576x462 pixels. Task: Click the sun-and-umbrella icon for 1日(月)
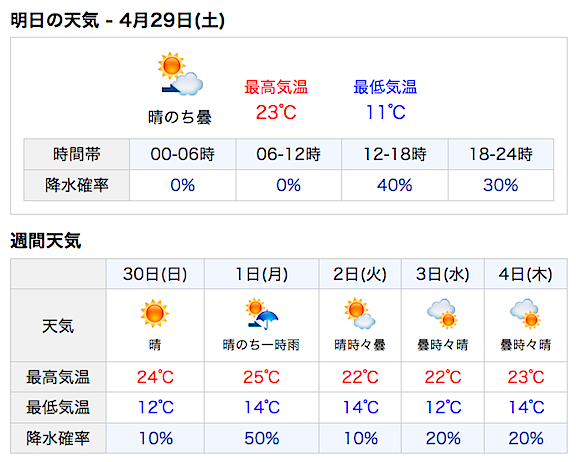(261, 313)
